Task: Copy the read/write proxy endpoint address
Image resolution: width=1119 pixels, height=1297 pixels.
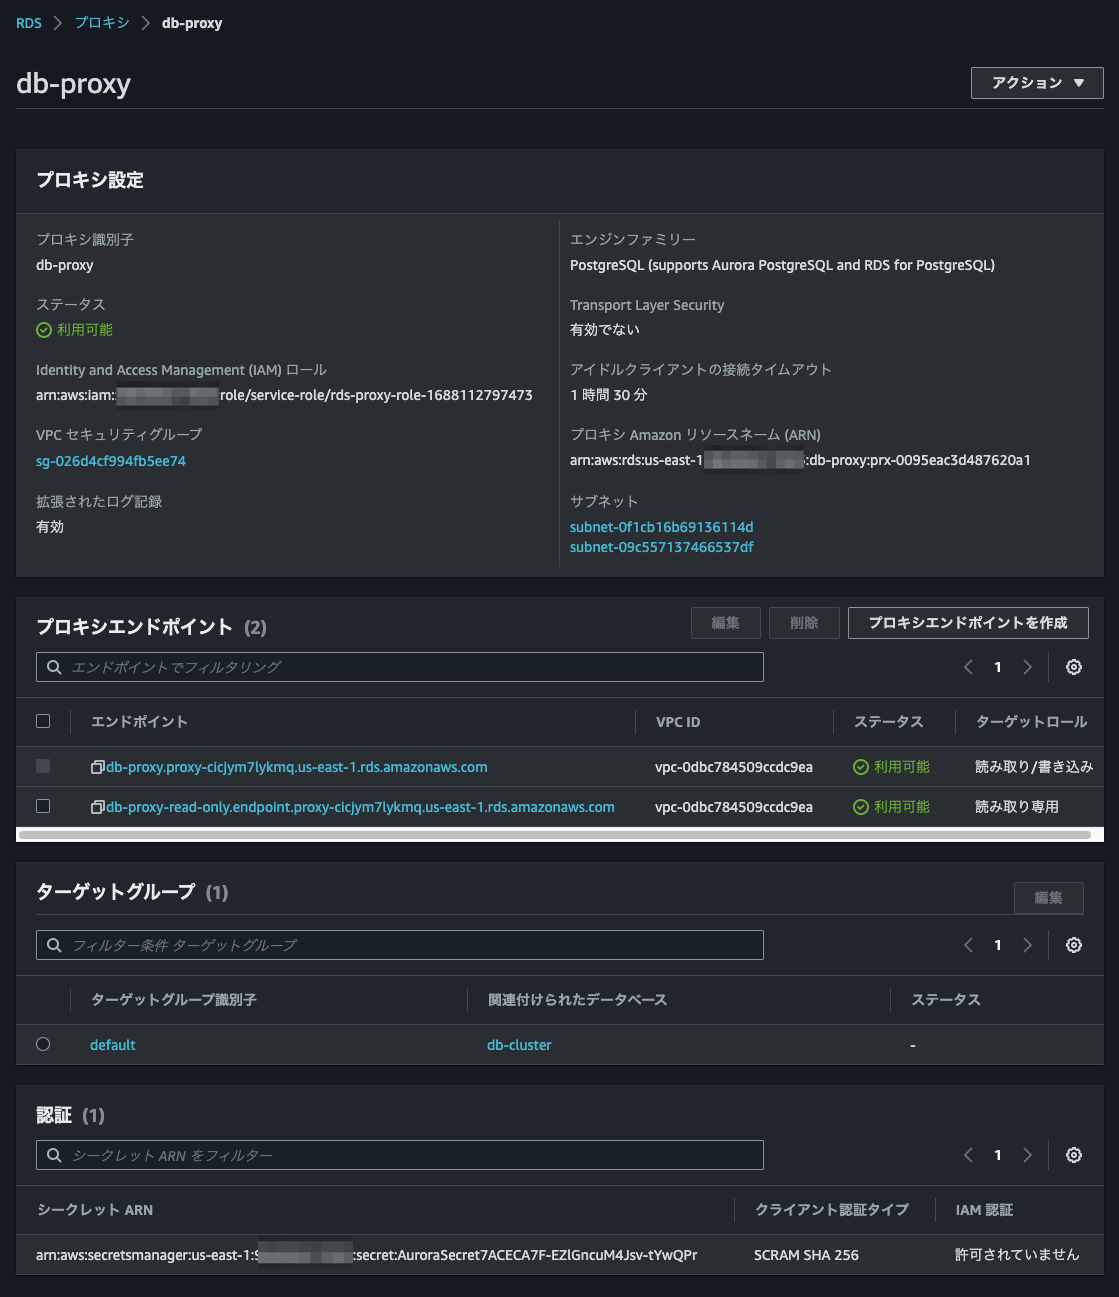Action: (97, 766)
